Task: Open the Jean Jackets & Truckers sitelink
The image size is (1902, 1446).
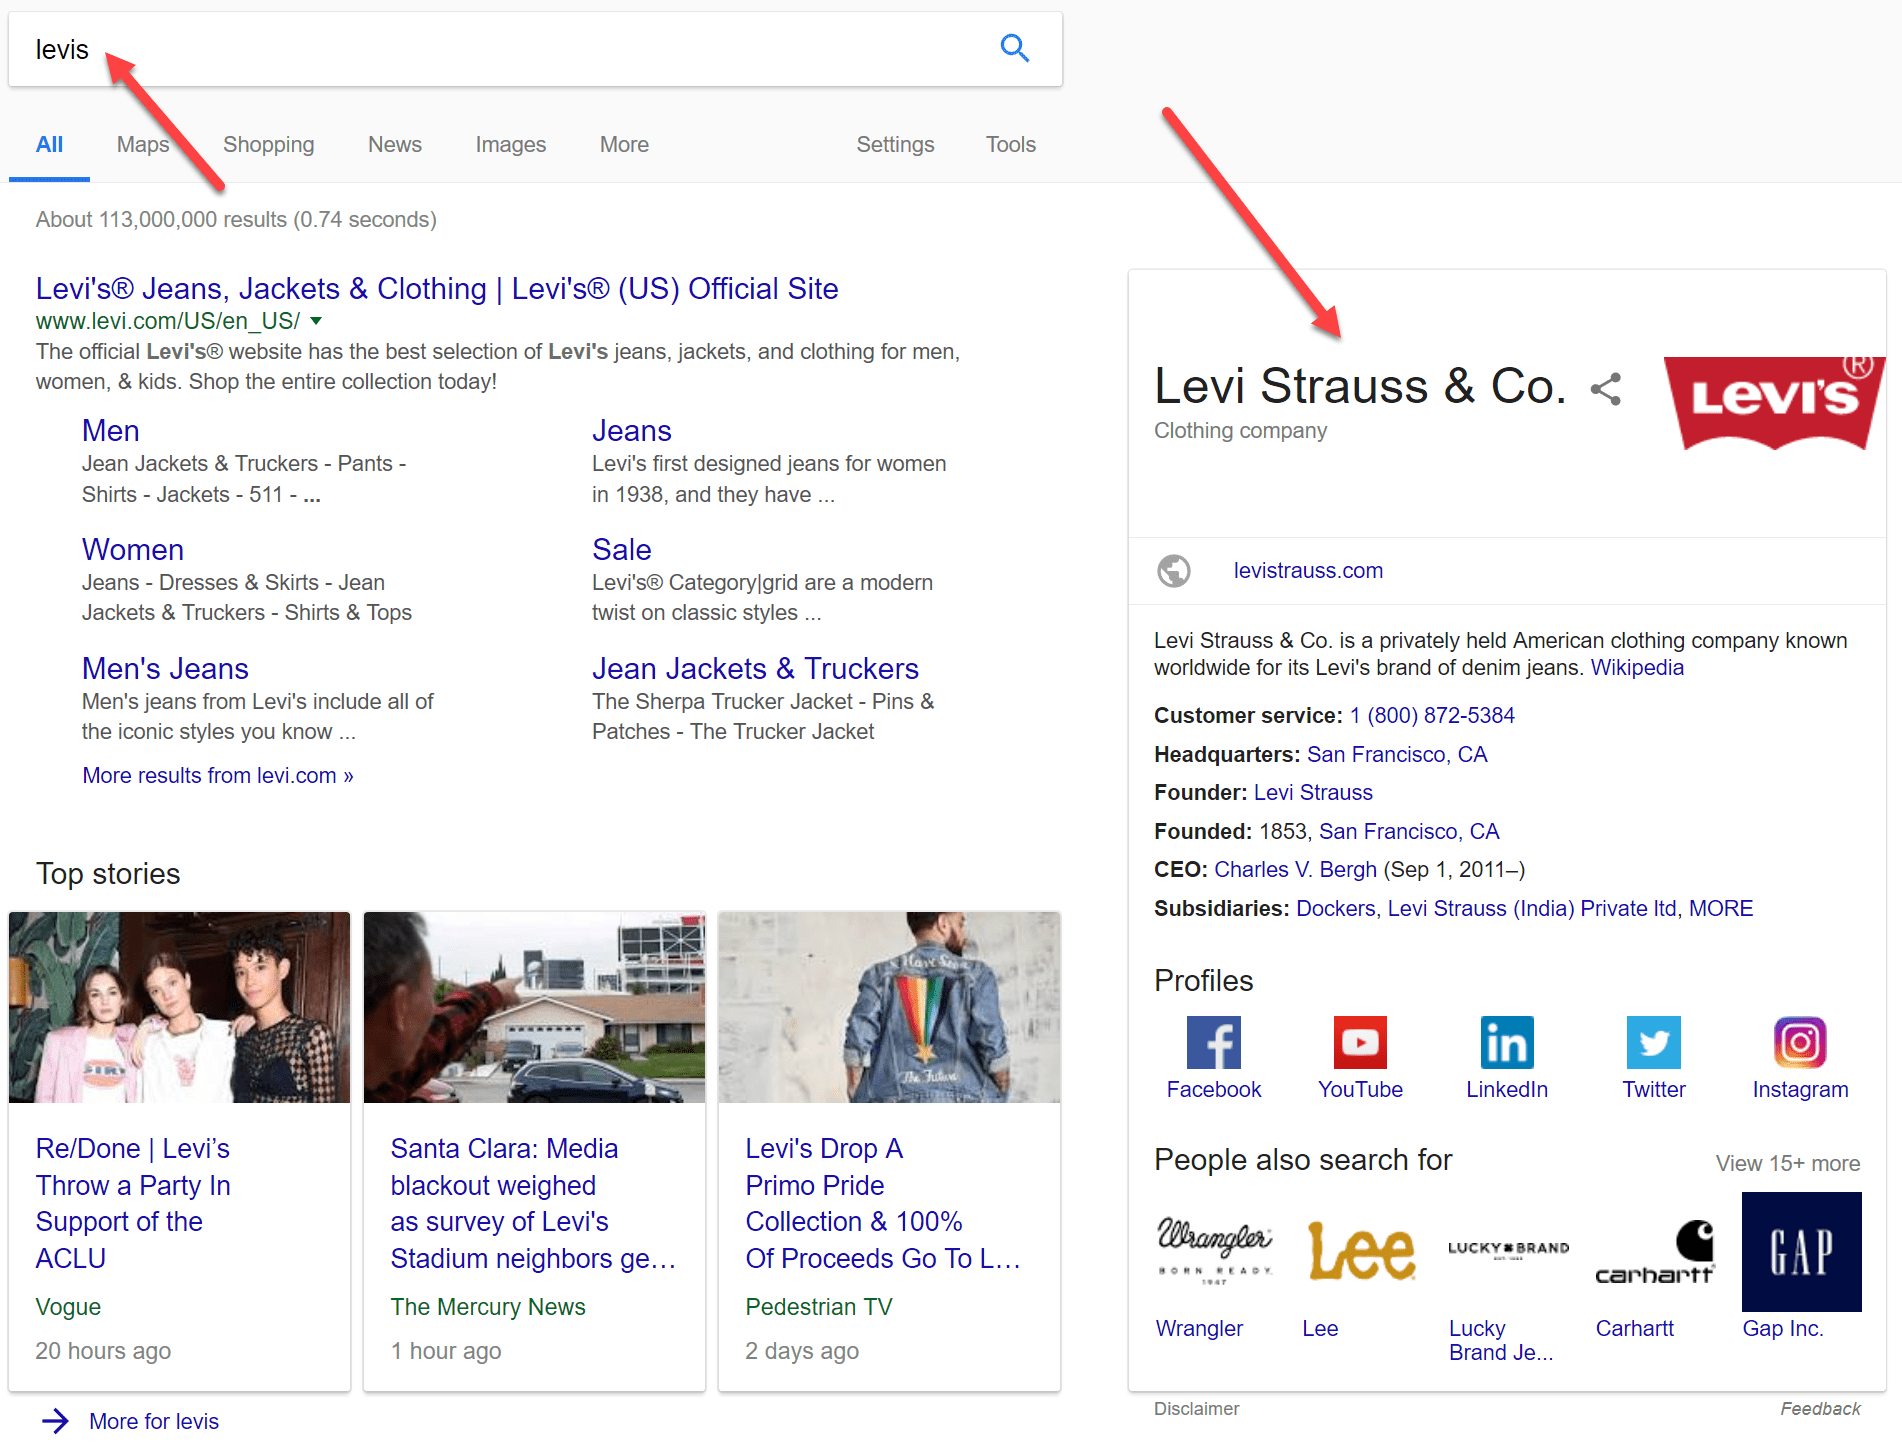Action: point(755,669)
